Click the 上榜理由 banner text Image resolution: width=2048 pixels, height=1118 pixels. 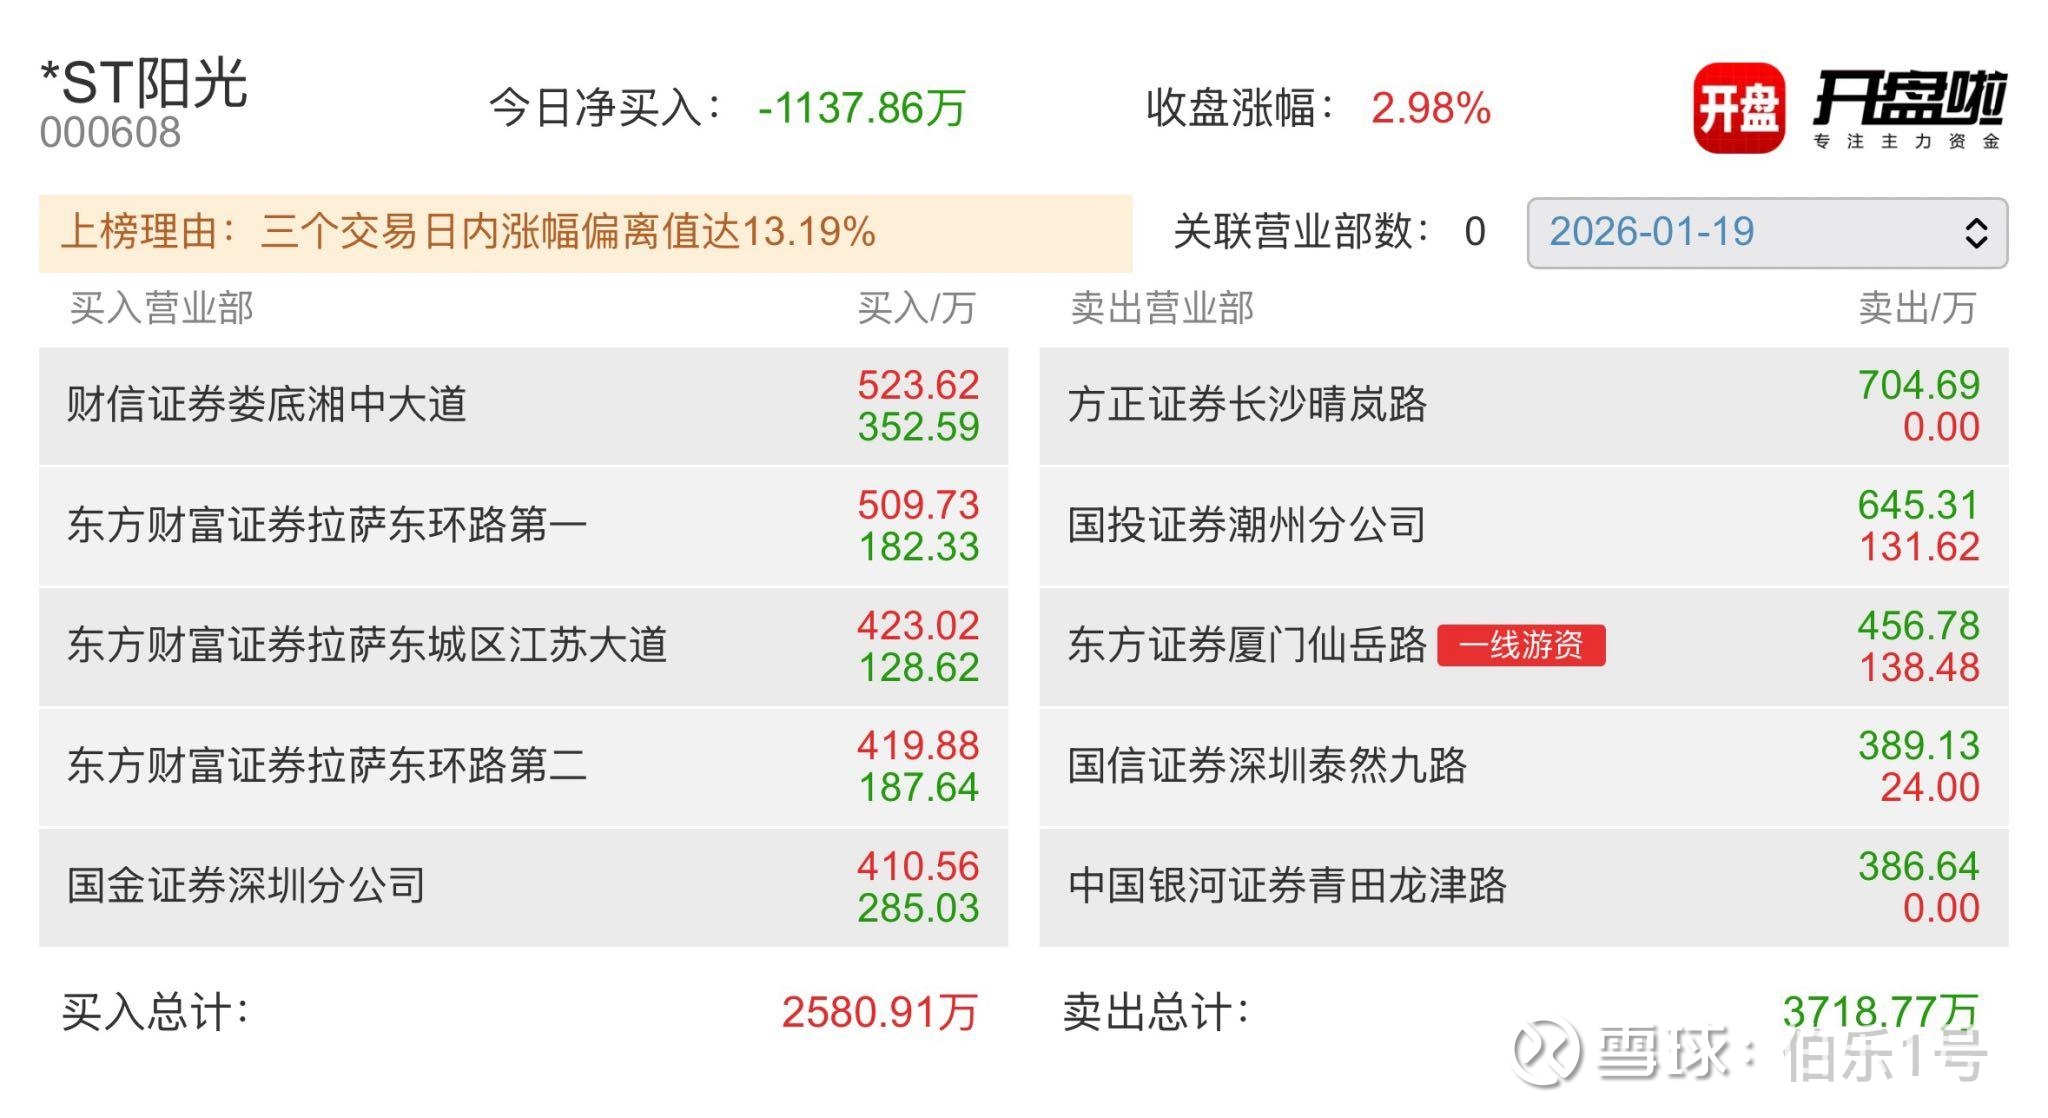pyautogui.click(x=470, y=232)
